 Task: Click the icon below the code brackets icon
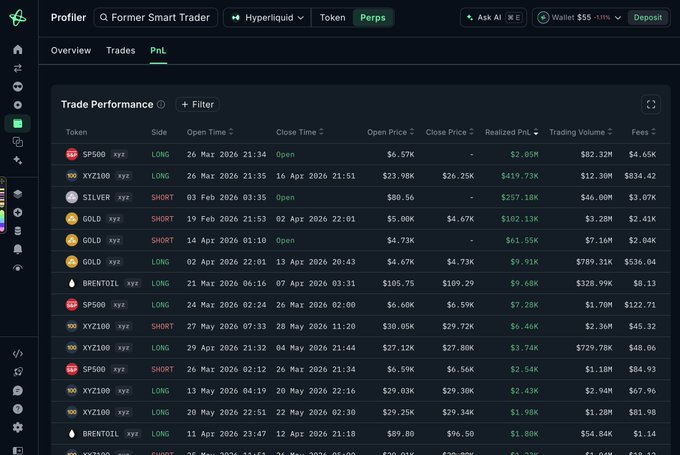tap(18, 372)
